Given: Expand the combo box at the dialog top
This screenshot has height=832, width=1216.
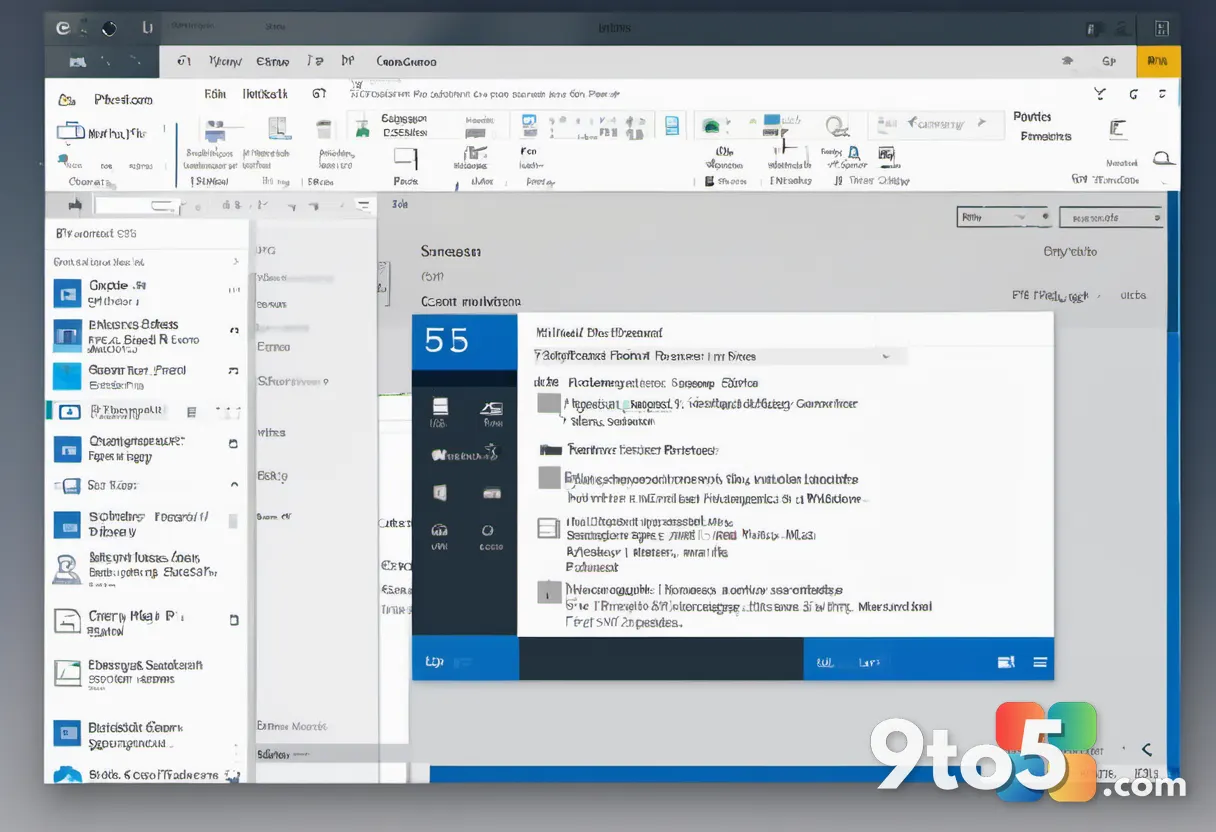Looking at the screenshot, I should (720, 356).
